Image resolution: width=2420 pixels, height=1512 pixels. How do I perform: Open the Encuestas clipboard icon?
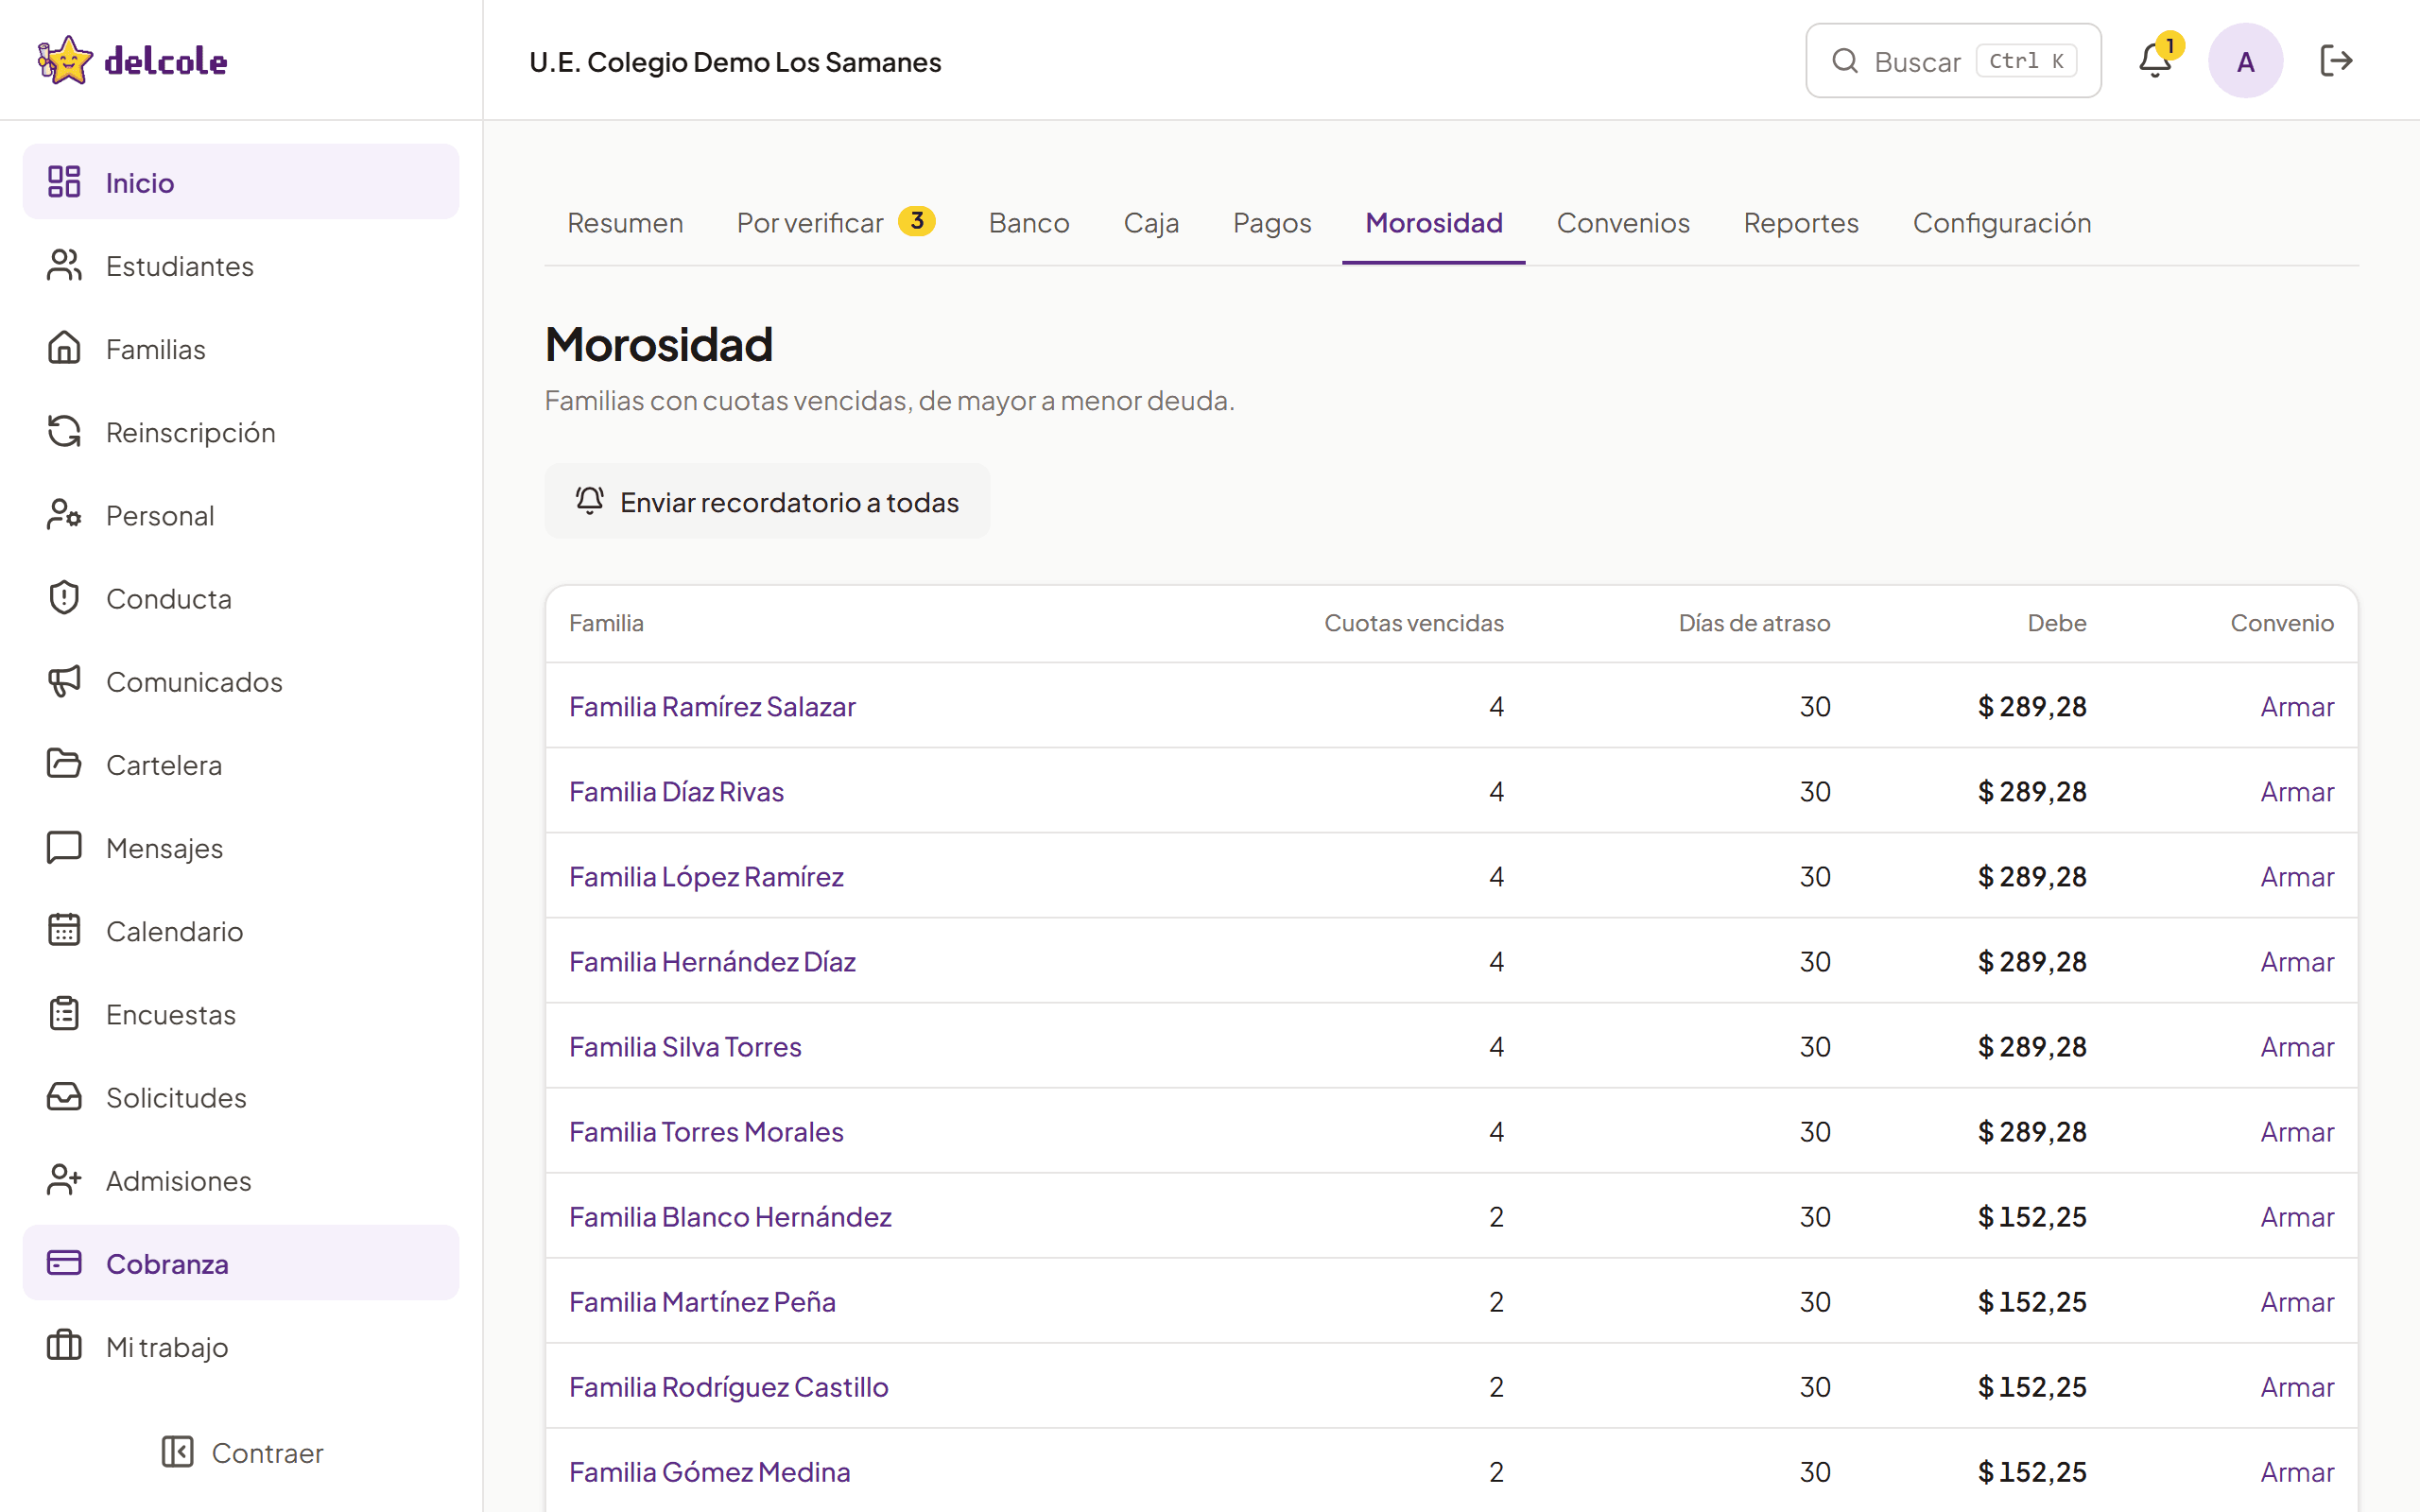pos(64,1013)
